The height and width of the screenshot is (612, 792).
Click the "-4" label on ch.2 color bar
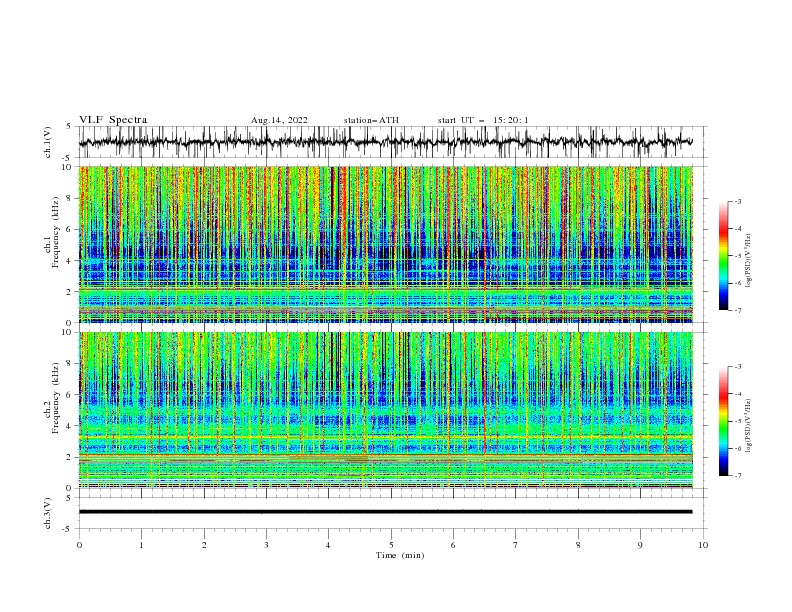[738, 394]
